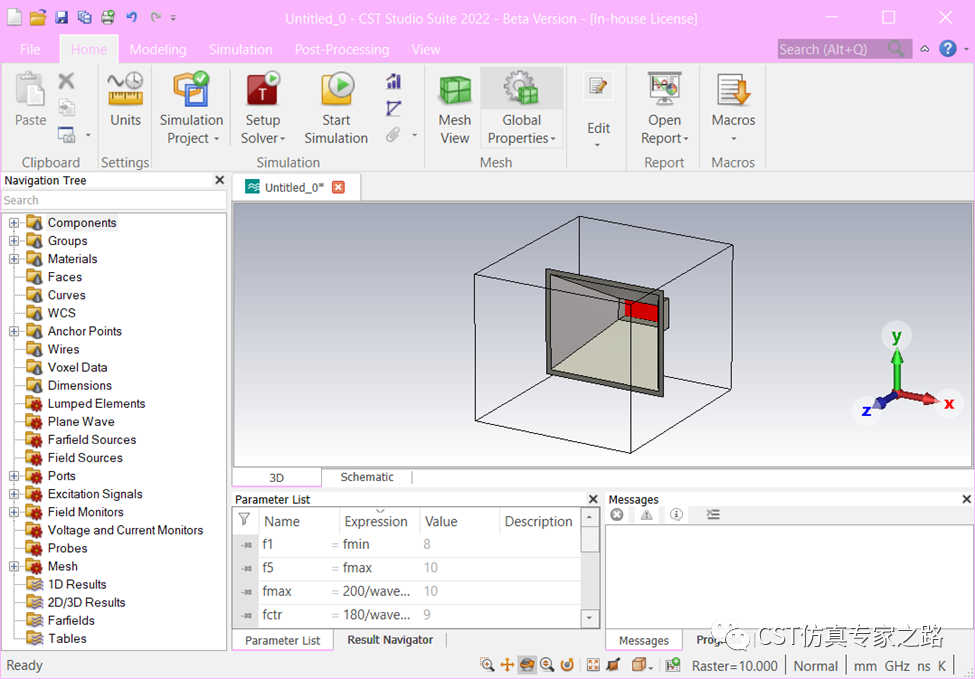975x679 pixels.
Task: Click the Undo arrow in title bar
Action: 132,18
